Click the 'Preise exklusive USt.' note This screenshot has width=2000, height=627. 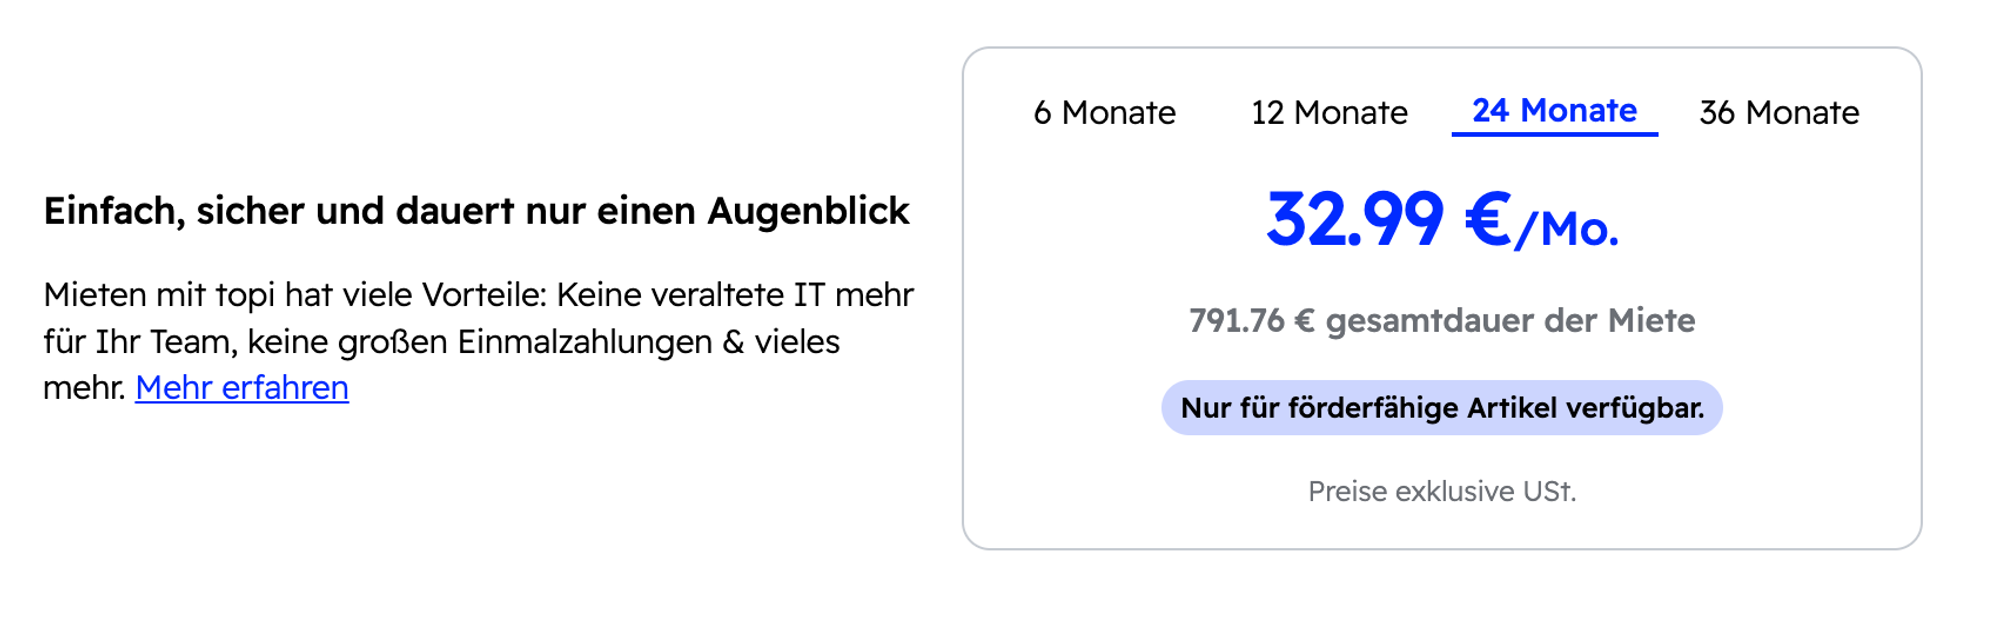coord(1441,492)
